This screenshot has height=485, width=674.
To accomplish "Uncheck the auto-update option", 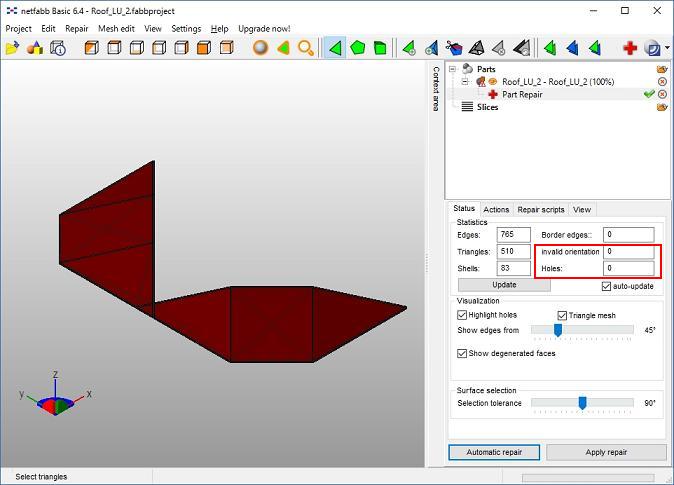I will tap(606, 286).
